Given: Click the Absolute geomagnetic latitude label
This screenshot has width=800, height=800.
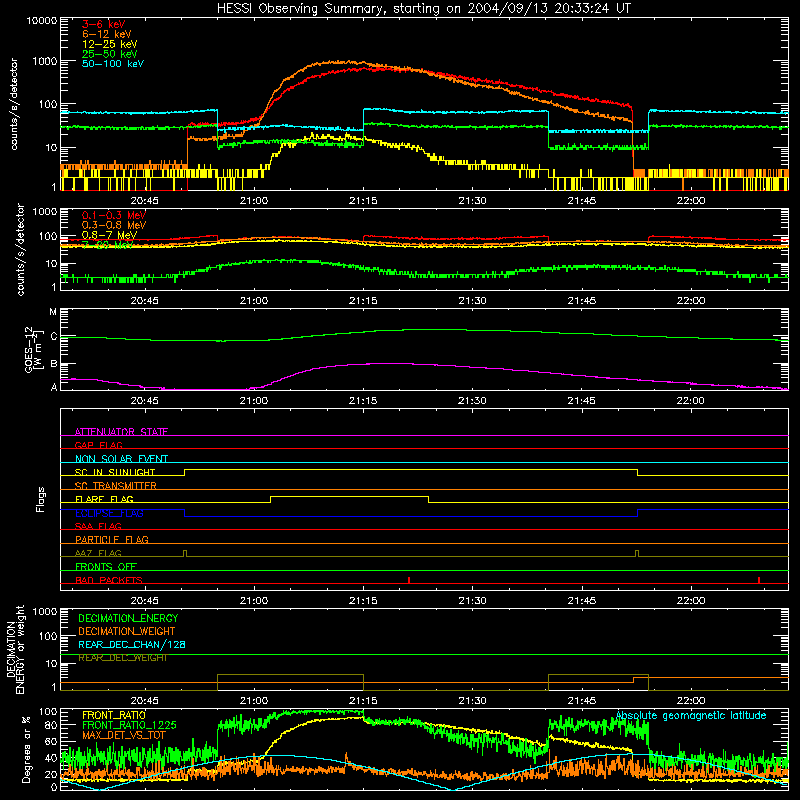Looking at the screenshot, I should coord(691,715).
